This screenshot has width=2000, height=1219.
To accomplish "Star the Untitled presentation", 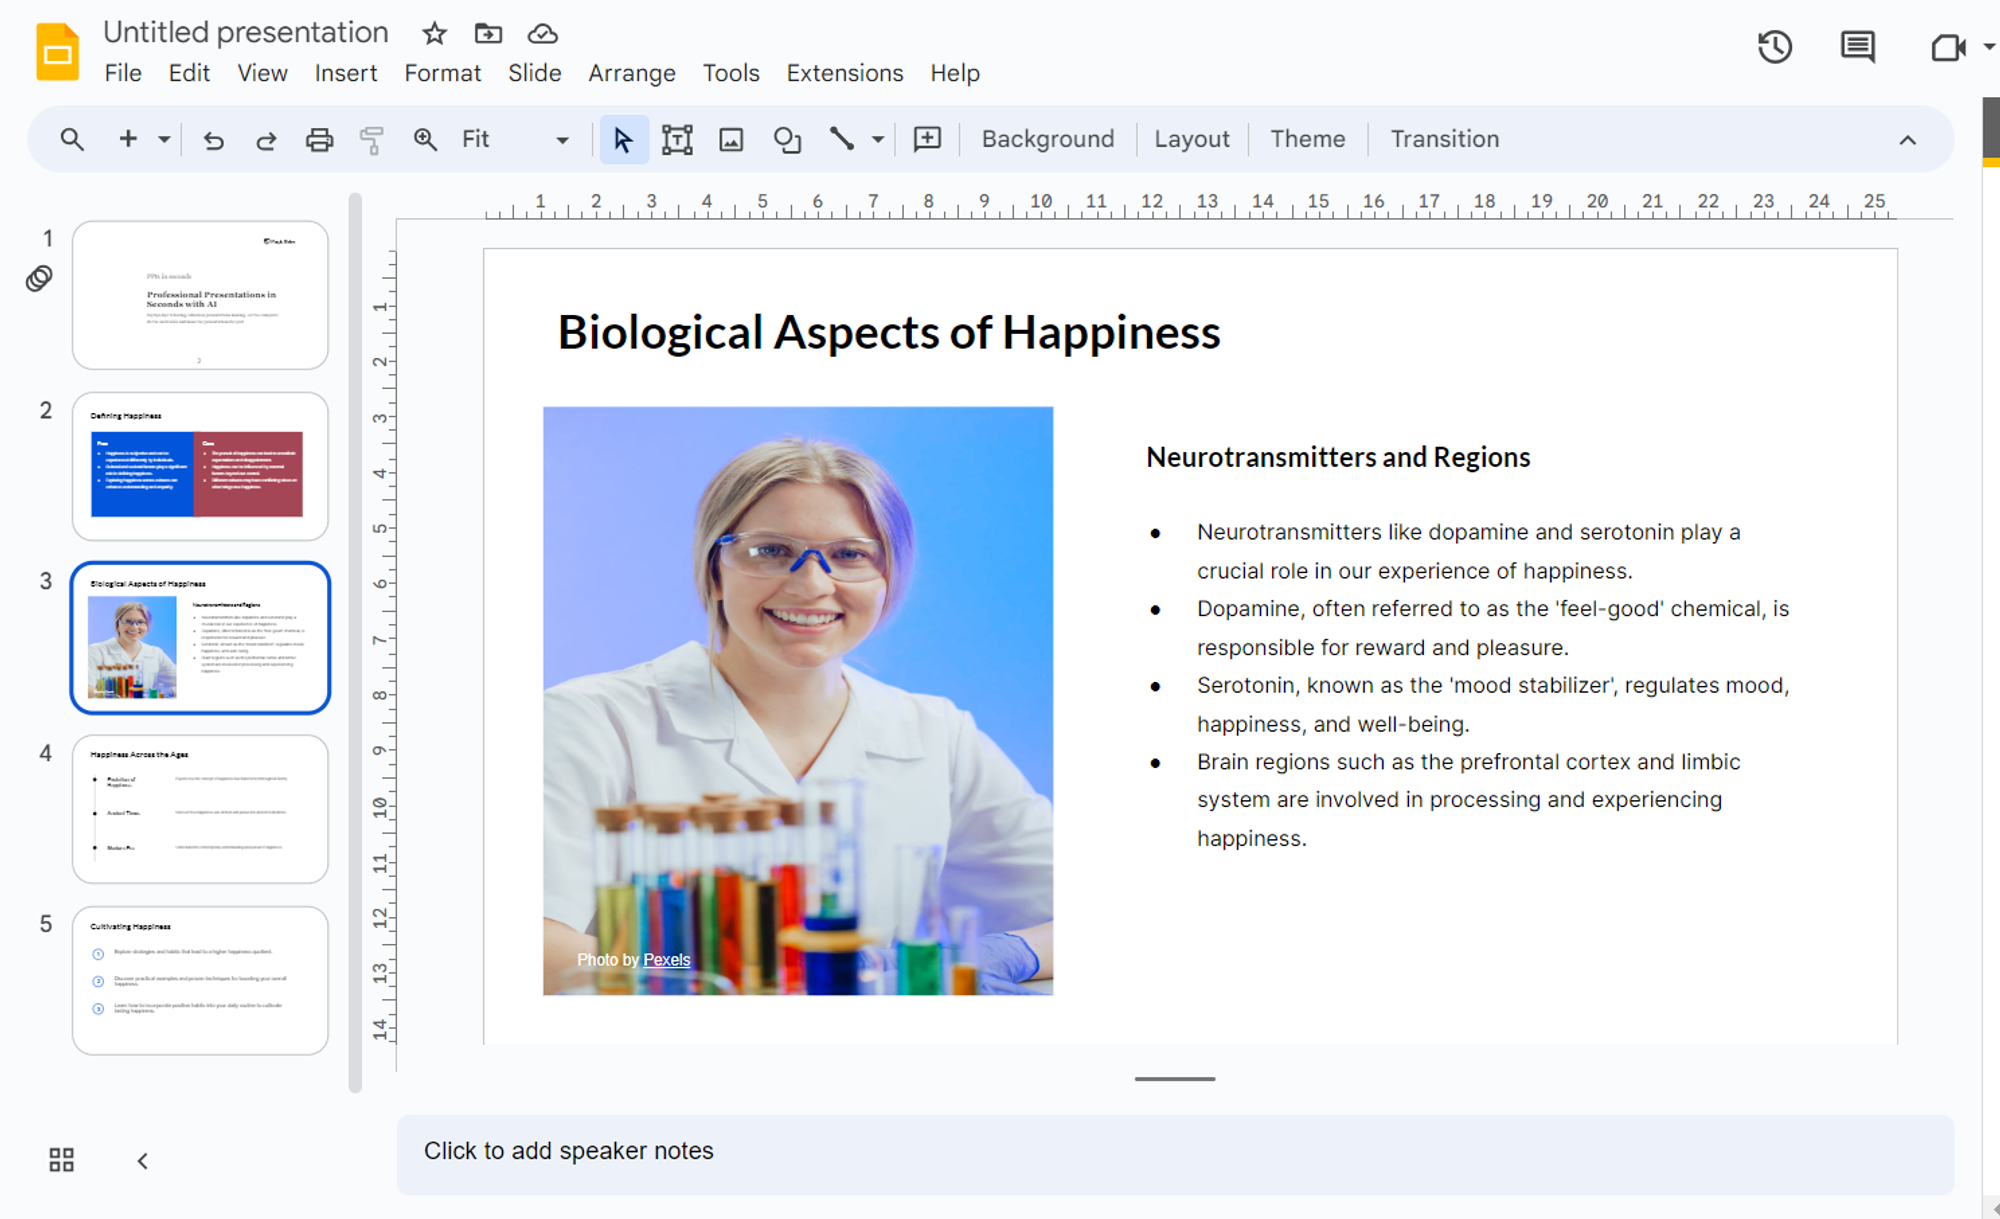I will tap(434, 34).
